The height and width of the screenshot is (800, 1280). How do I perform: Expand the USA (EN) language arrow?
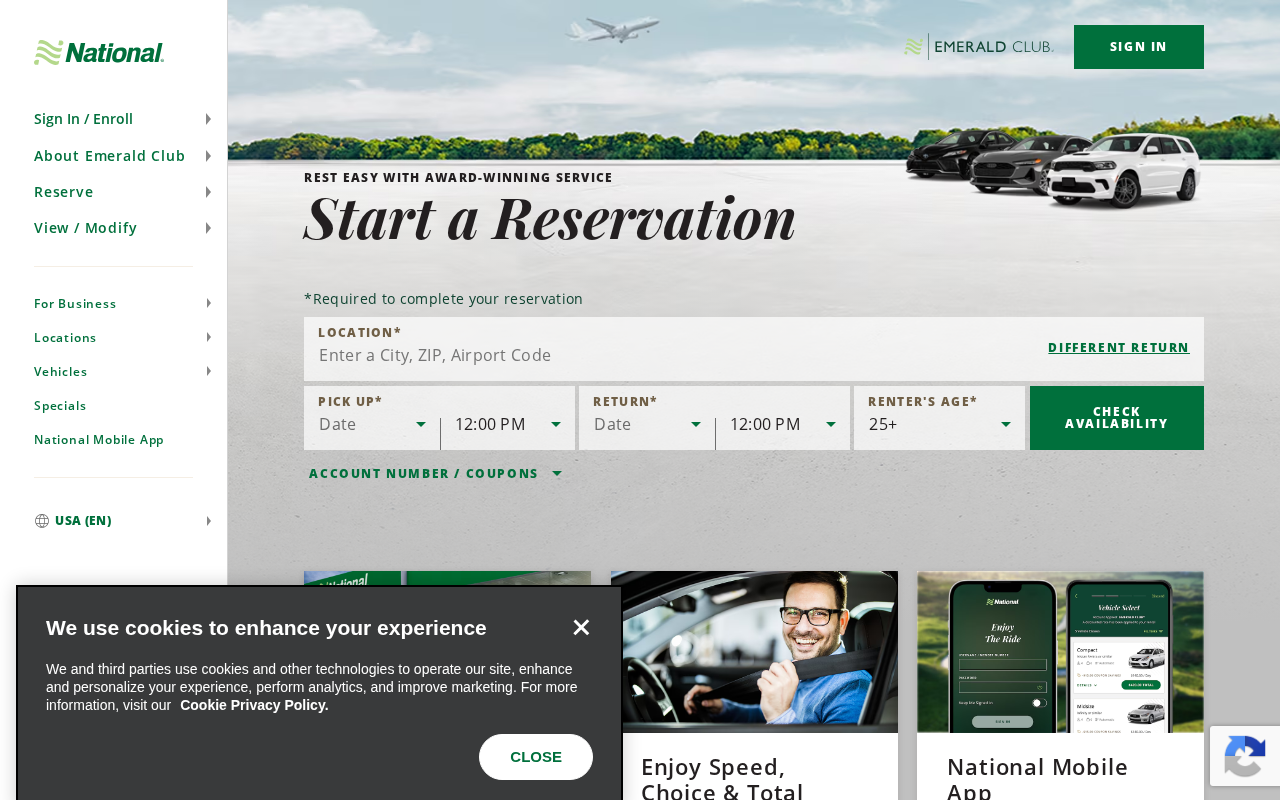pyautogui.click(x=208, y=521)
